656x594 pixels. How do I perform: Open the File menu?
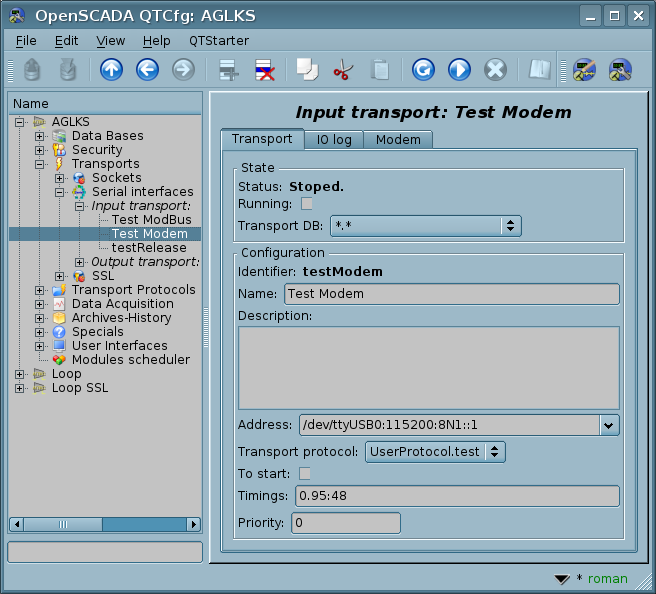26,41
